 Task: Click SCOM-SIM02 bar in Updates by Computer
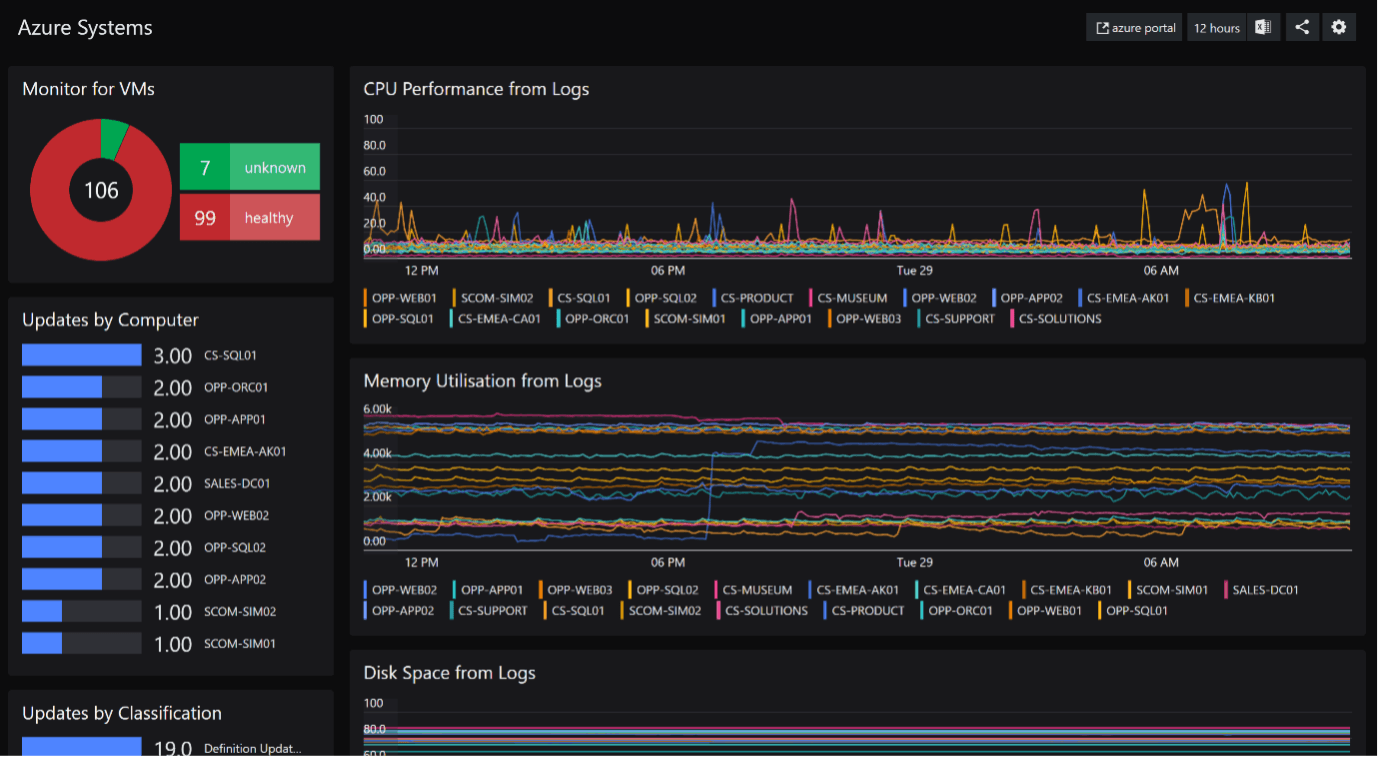point(82,611)
